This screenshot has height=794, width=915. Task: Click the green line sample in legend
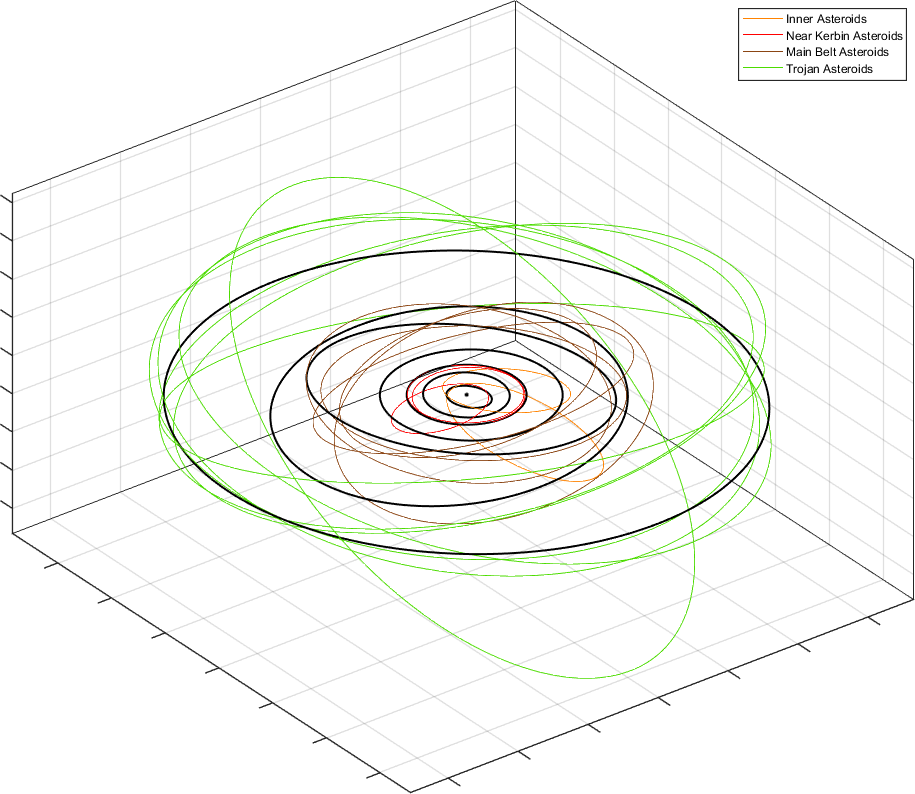[x=762, y=69]
